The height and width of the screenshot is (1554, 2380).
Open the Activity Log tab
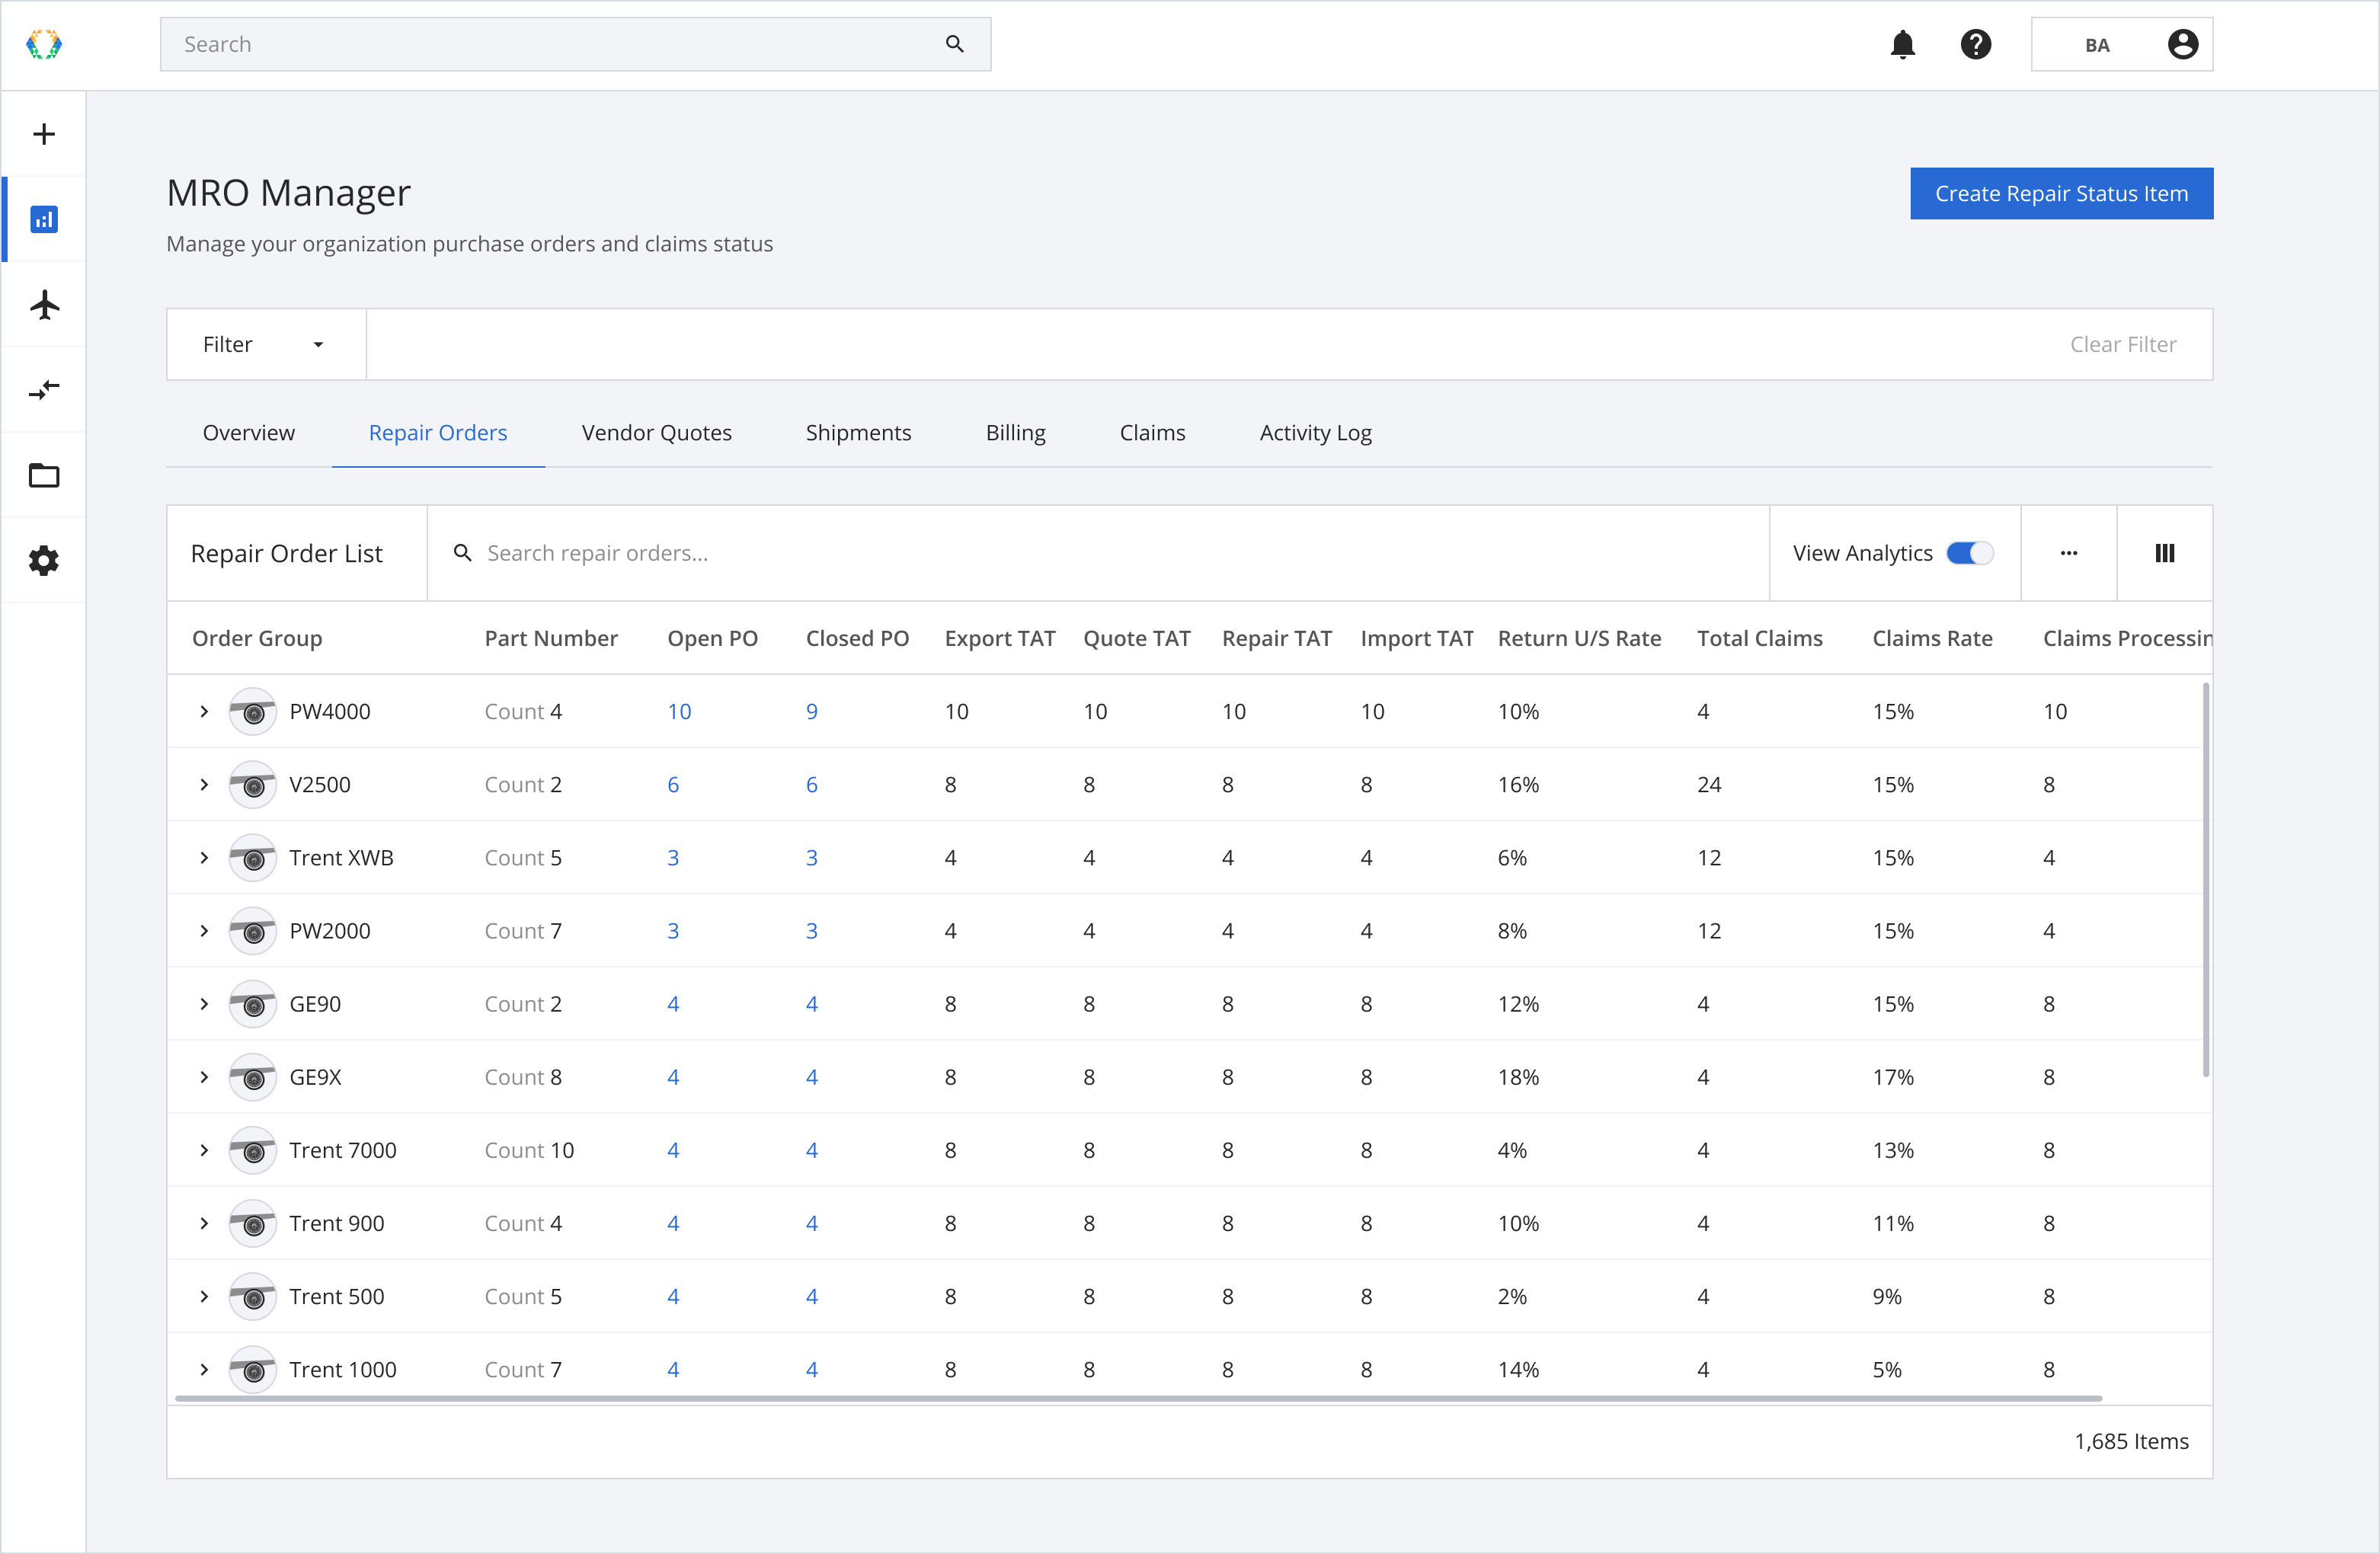[x=1315, y=432]
